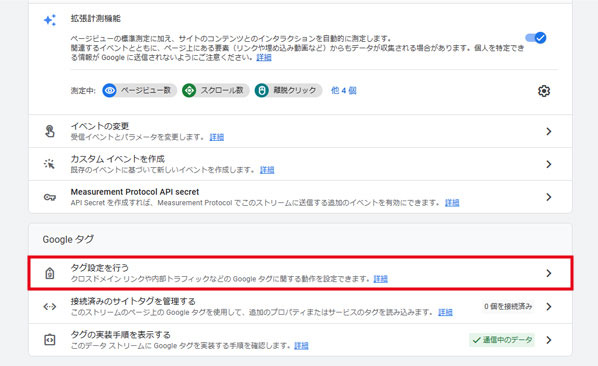Expand Measurement Protocol API secret chevron
598x366 pixels.
point(548,197)
